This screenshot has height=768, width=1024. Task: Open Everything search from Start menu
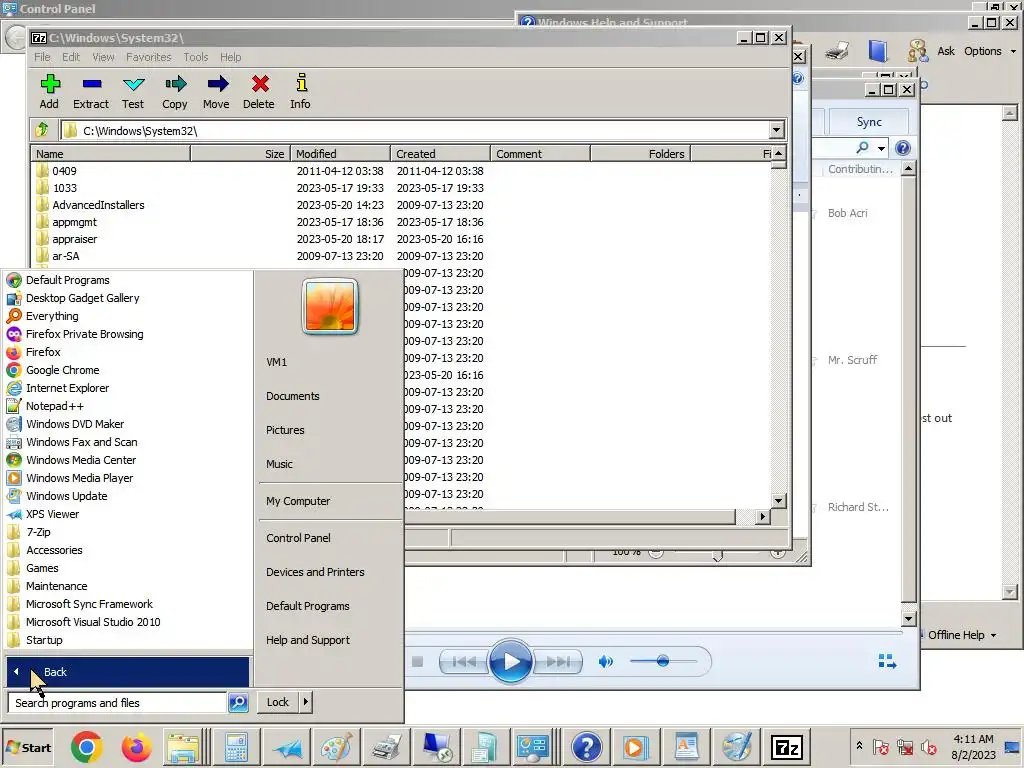pos(52,316)
